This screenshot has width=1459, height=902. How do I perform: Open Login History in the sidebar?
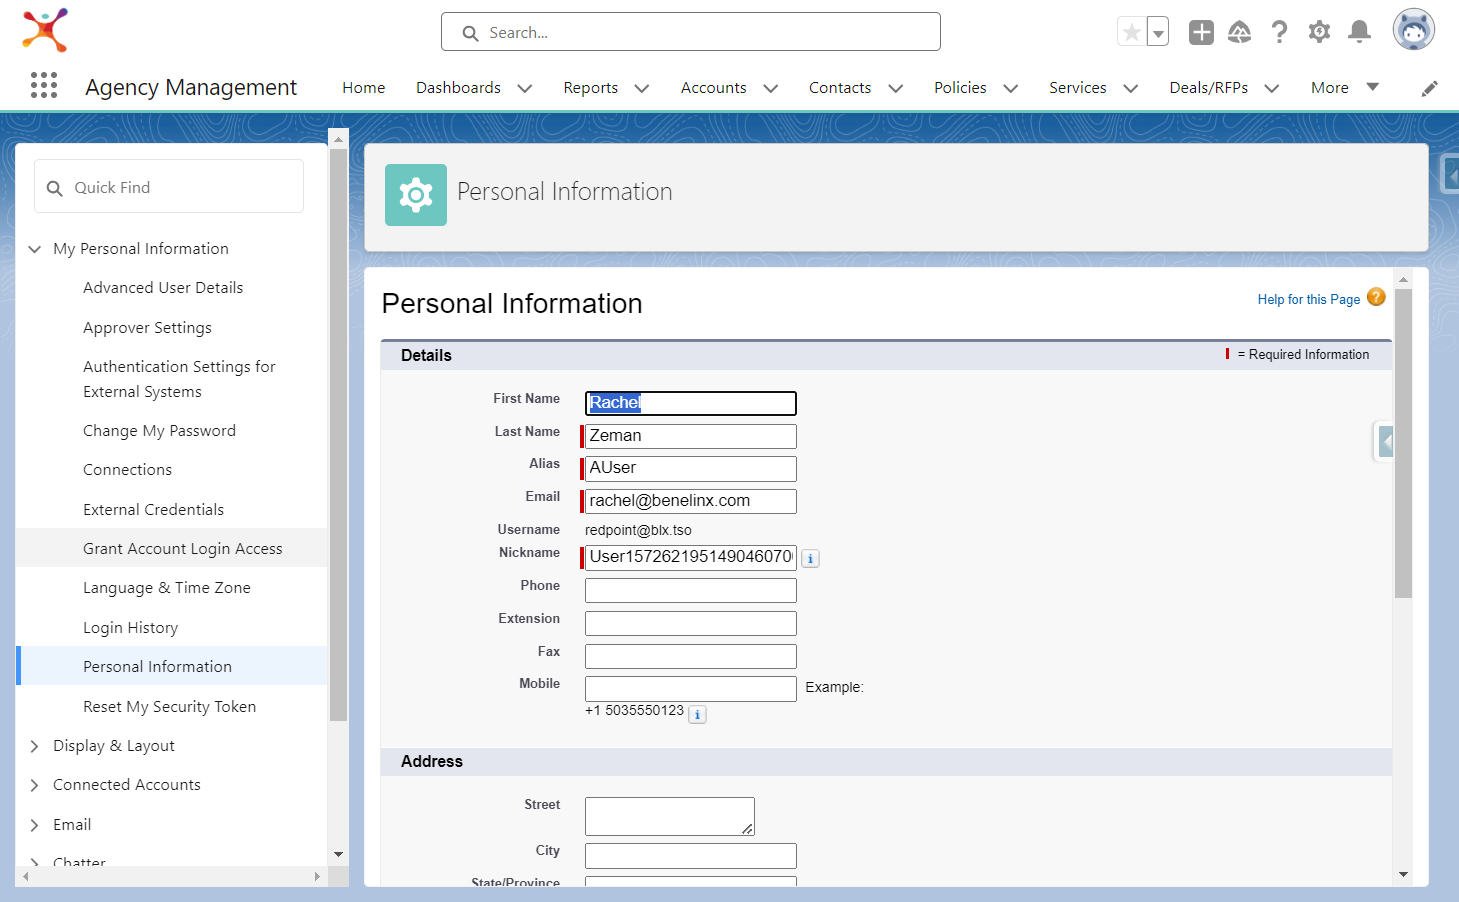130,628
